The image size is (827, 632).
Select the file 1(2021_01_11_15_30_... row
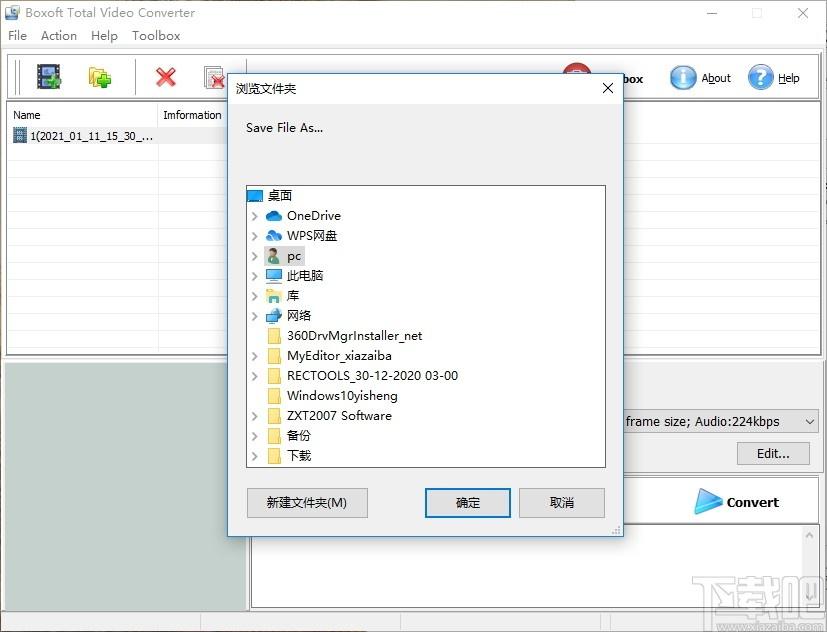click(118, 136)
